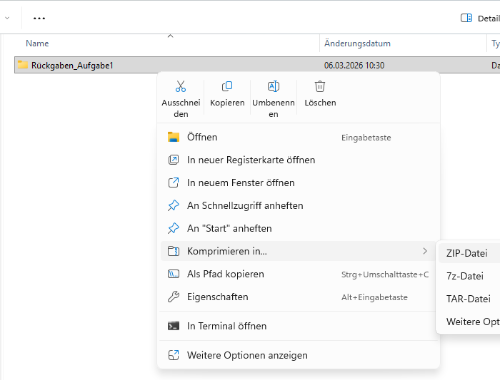Click the Umbenennen label
500x380 pixels.
(273, 108)
